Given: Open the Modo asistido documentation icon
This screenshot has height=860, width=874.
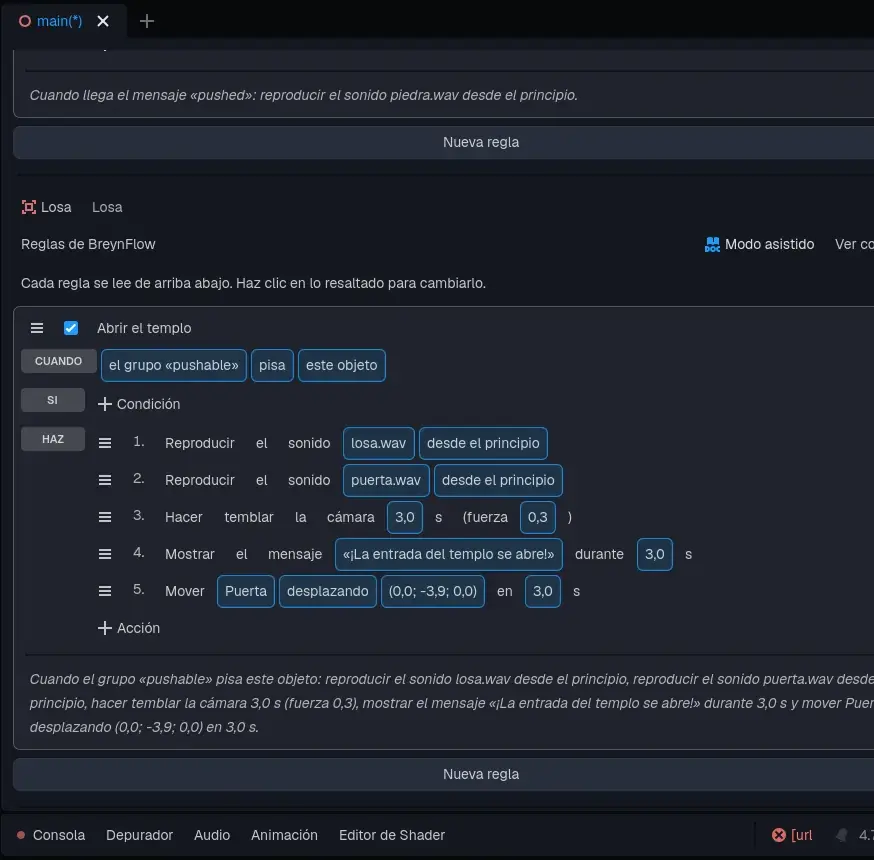Looking at the screenshot, I should (x=712, y=245).
